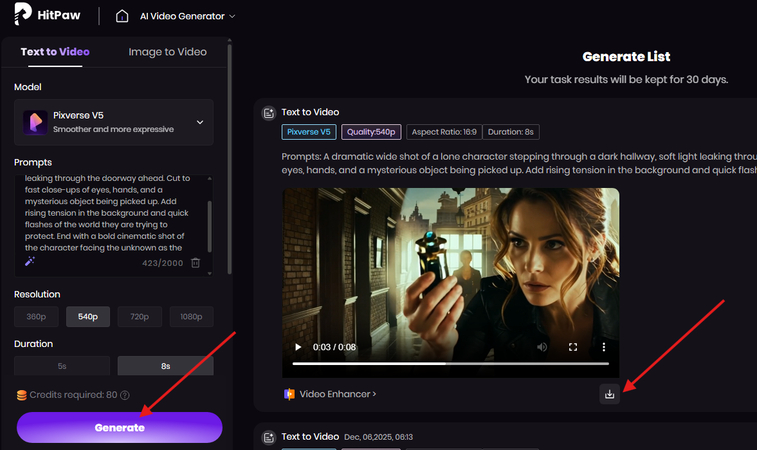Image resolution: width=757 pixels, height=450 pixels.
Task: Select 540p resolution
Action: 88,317
